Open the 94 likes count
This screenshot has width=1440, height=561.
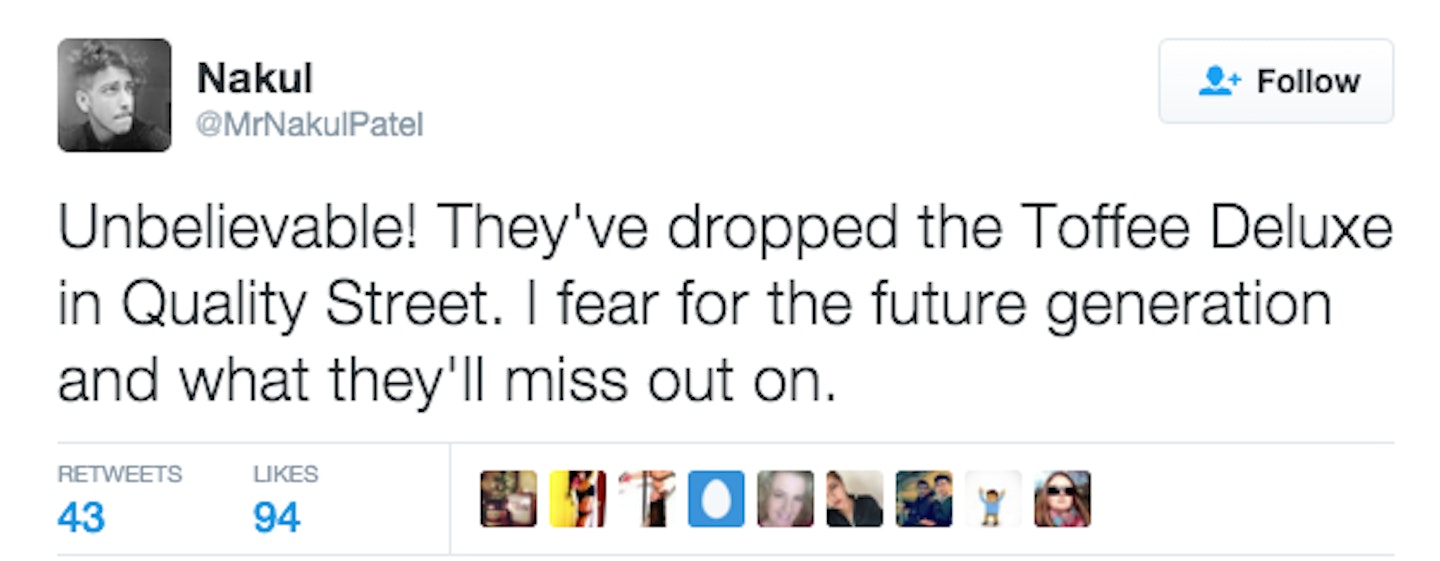click(277, 519)
